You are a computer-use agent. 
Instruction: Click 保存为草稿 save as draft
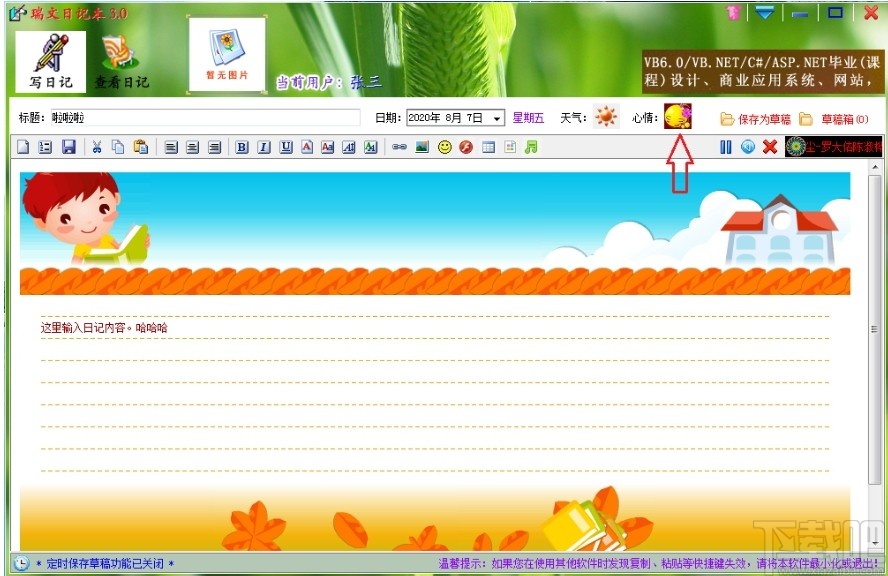(x=756, y=119)
